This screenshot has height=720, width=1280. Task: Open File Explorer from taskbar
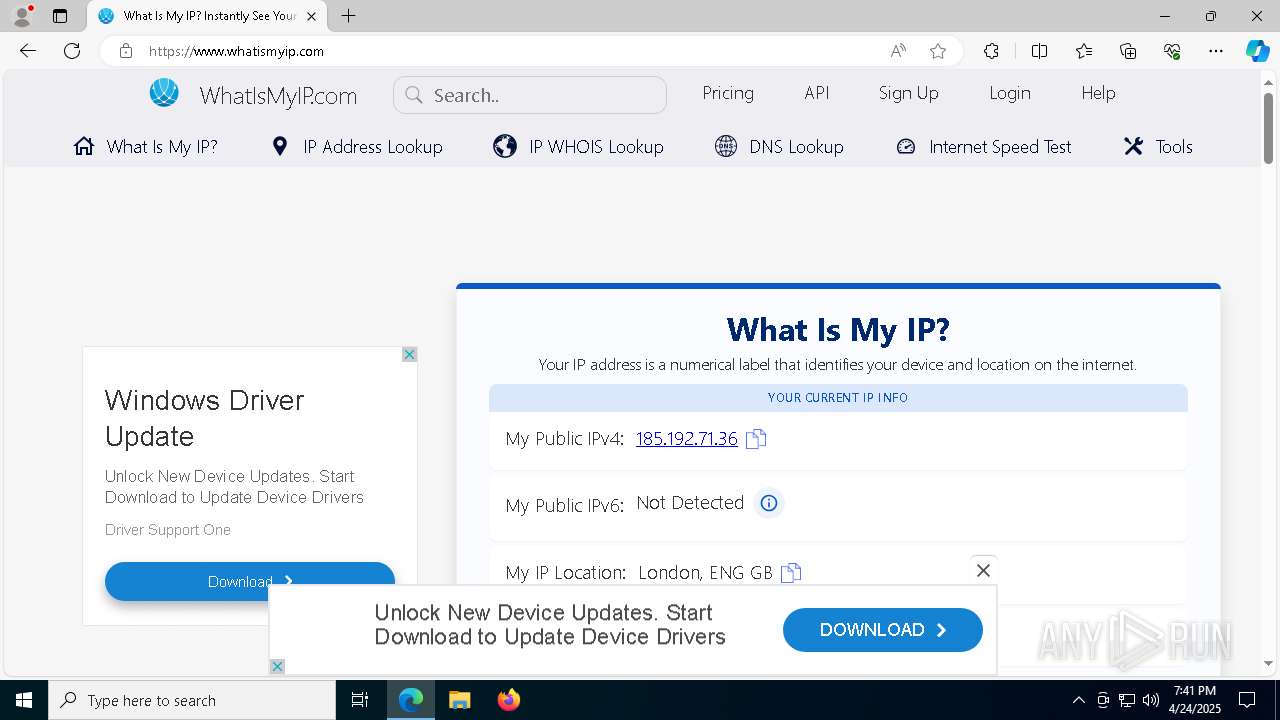(x=459, y=700)
